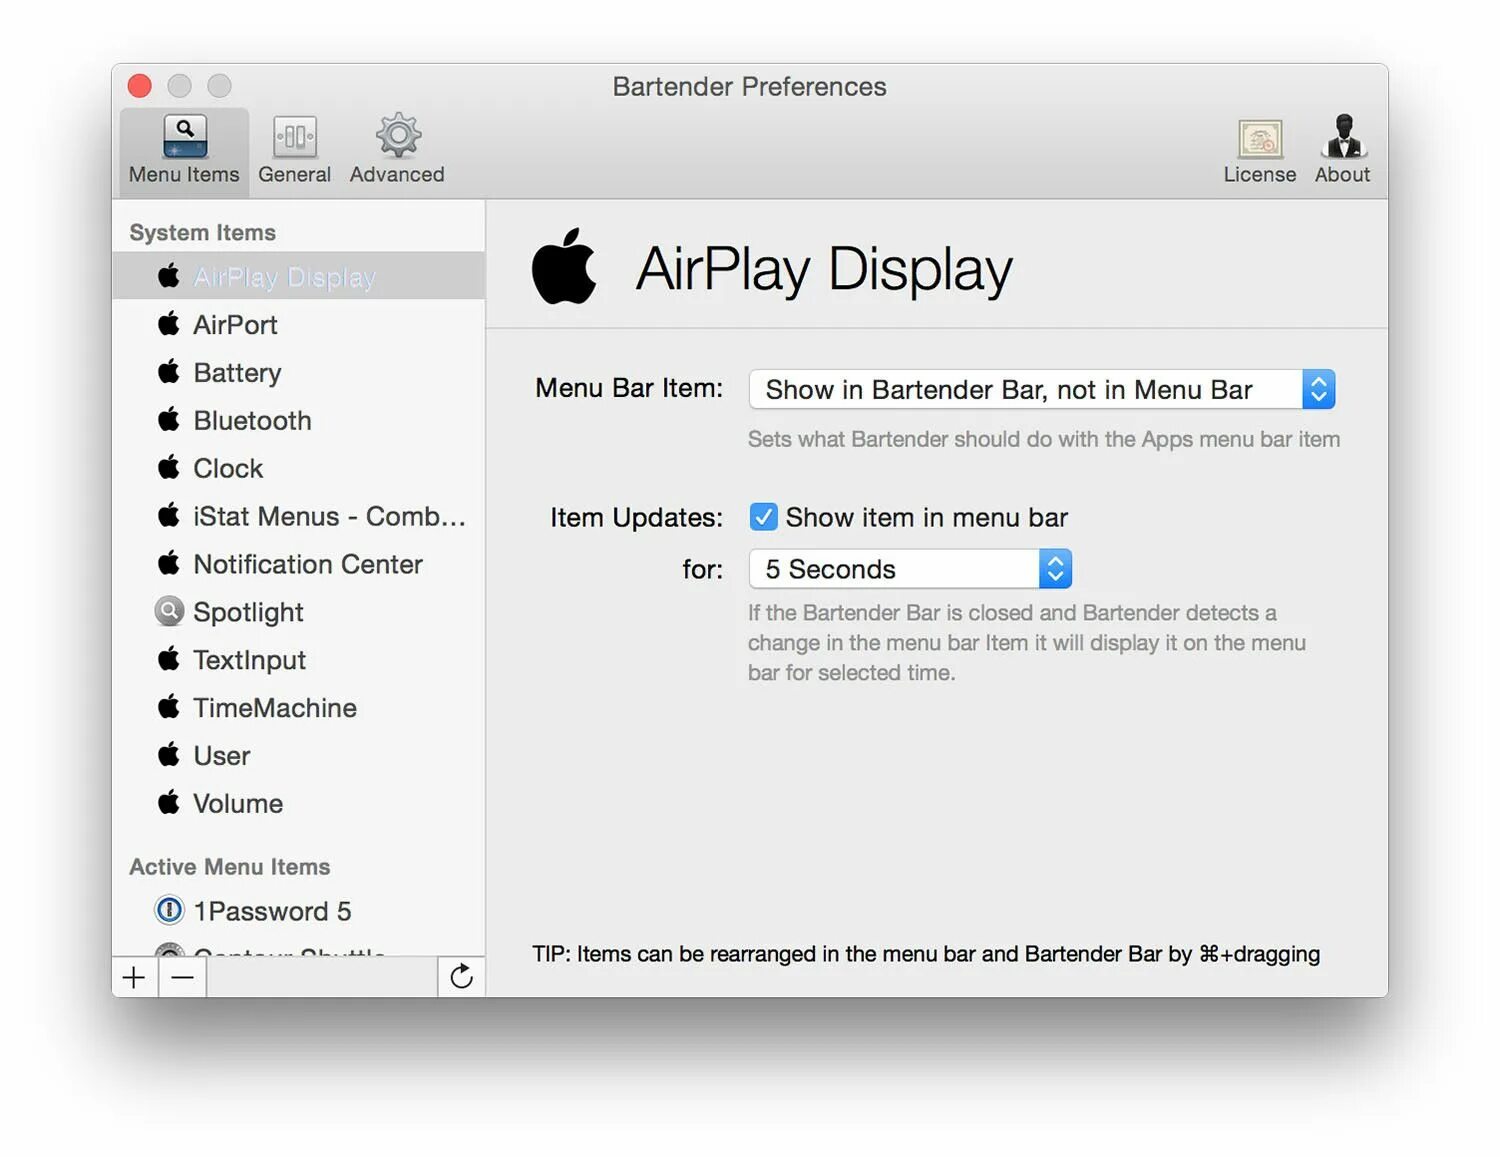Switch to the General preferences tab
Viewport: 1500px width, 1157px height.
294,150
